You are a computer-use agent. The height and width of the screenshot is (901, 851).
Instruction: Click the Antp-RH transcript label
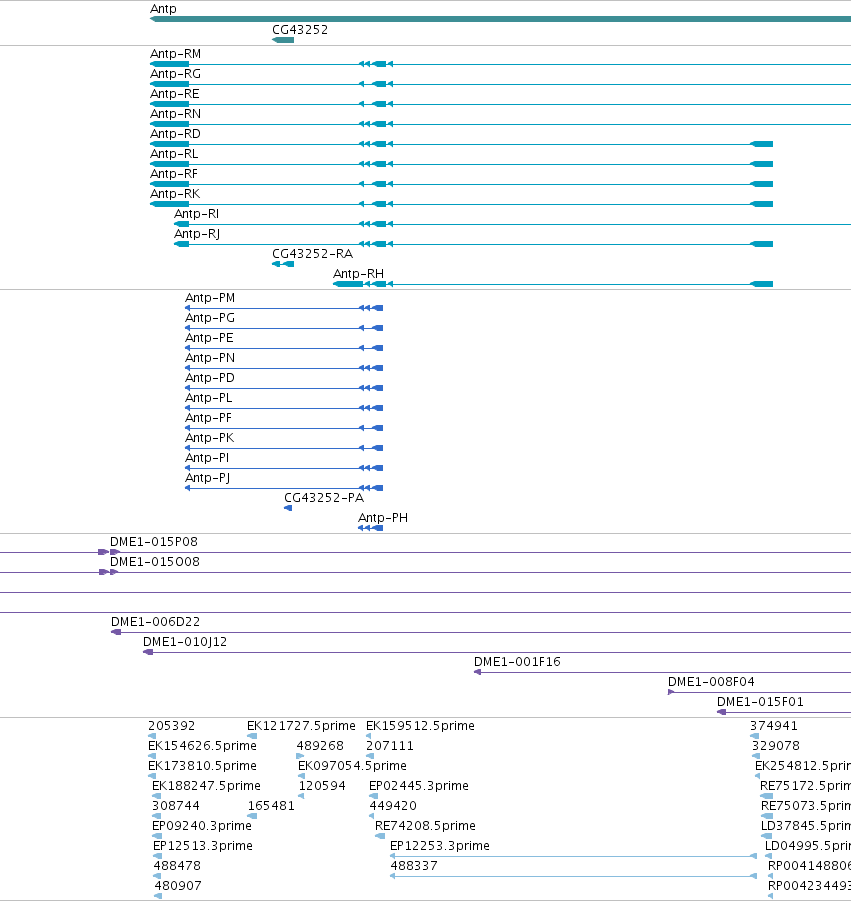pyautogui.click(x=359, y=274)
